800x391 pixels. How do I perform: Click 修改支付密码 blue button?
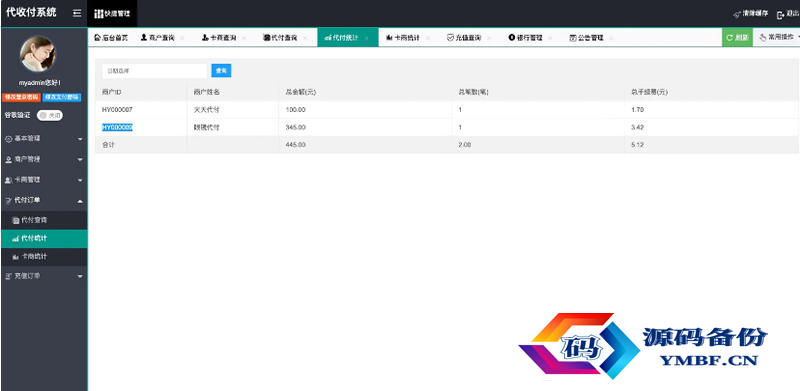(x=62, y=97)
